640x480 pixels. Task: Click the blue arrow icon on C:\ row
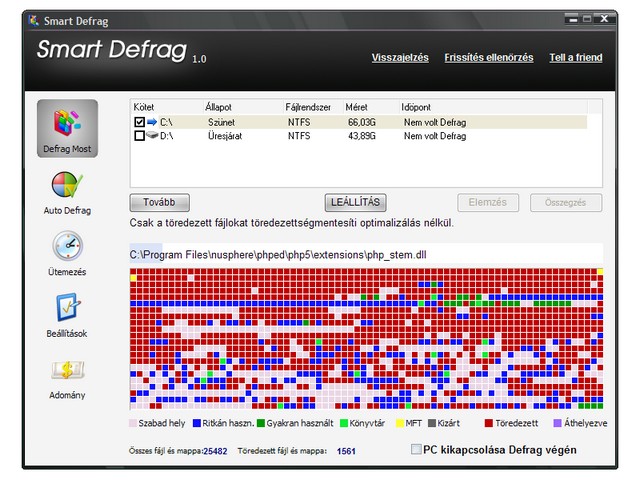pos(152,122)
